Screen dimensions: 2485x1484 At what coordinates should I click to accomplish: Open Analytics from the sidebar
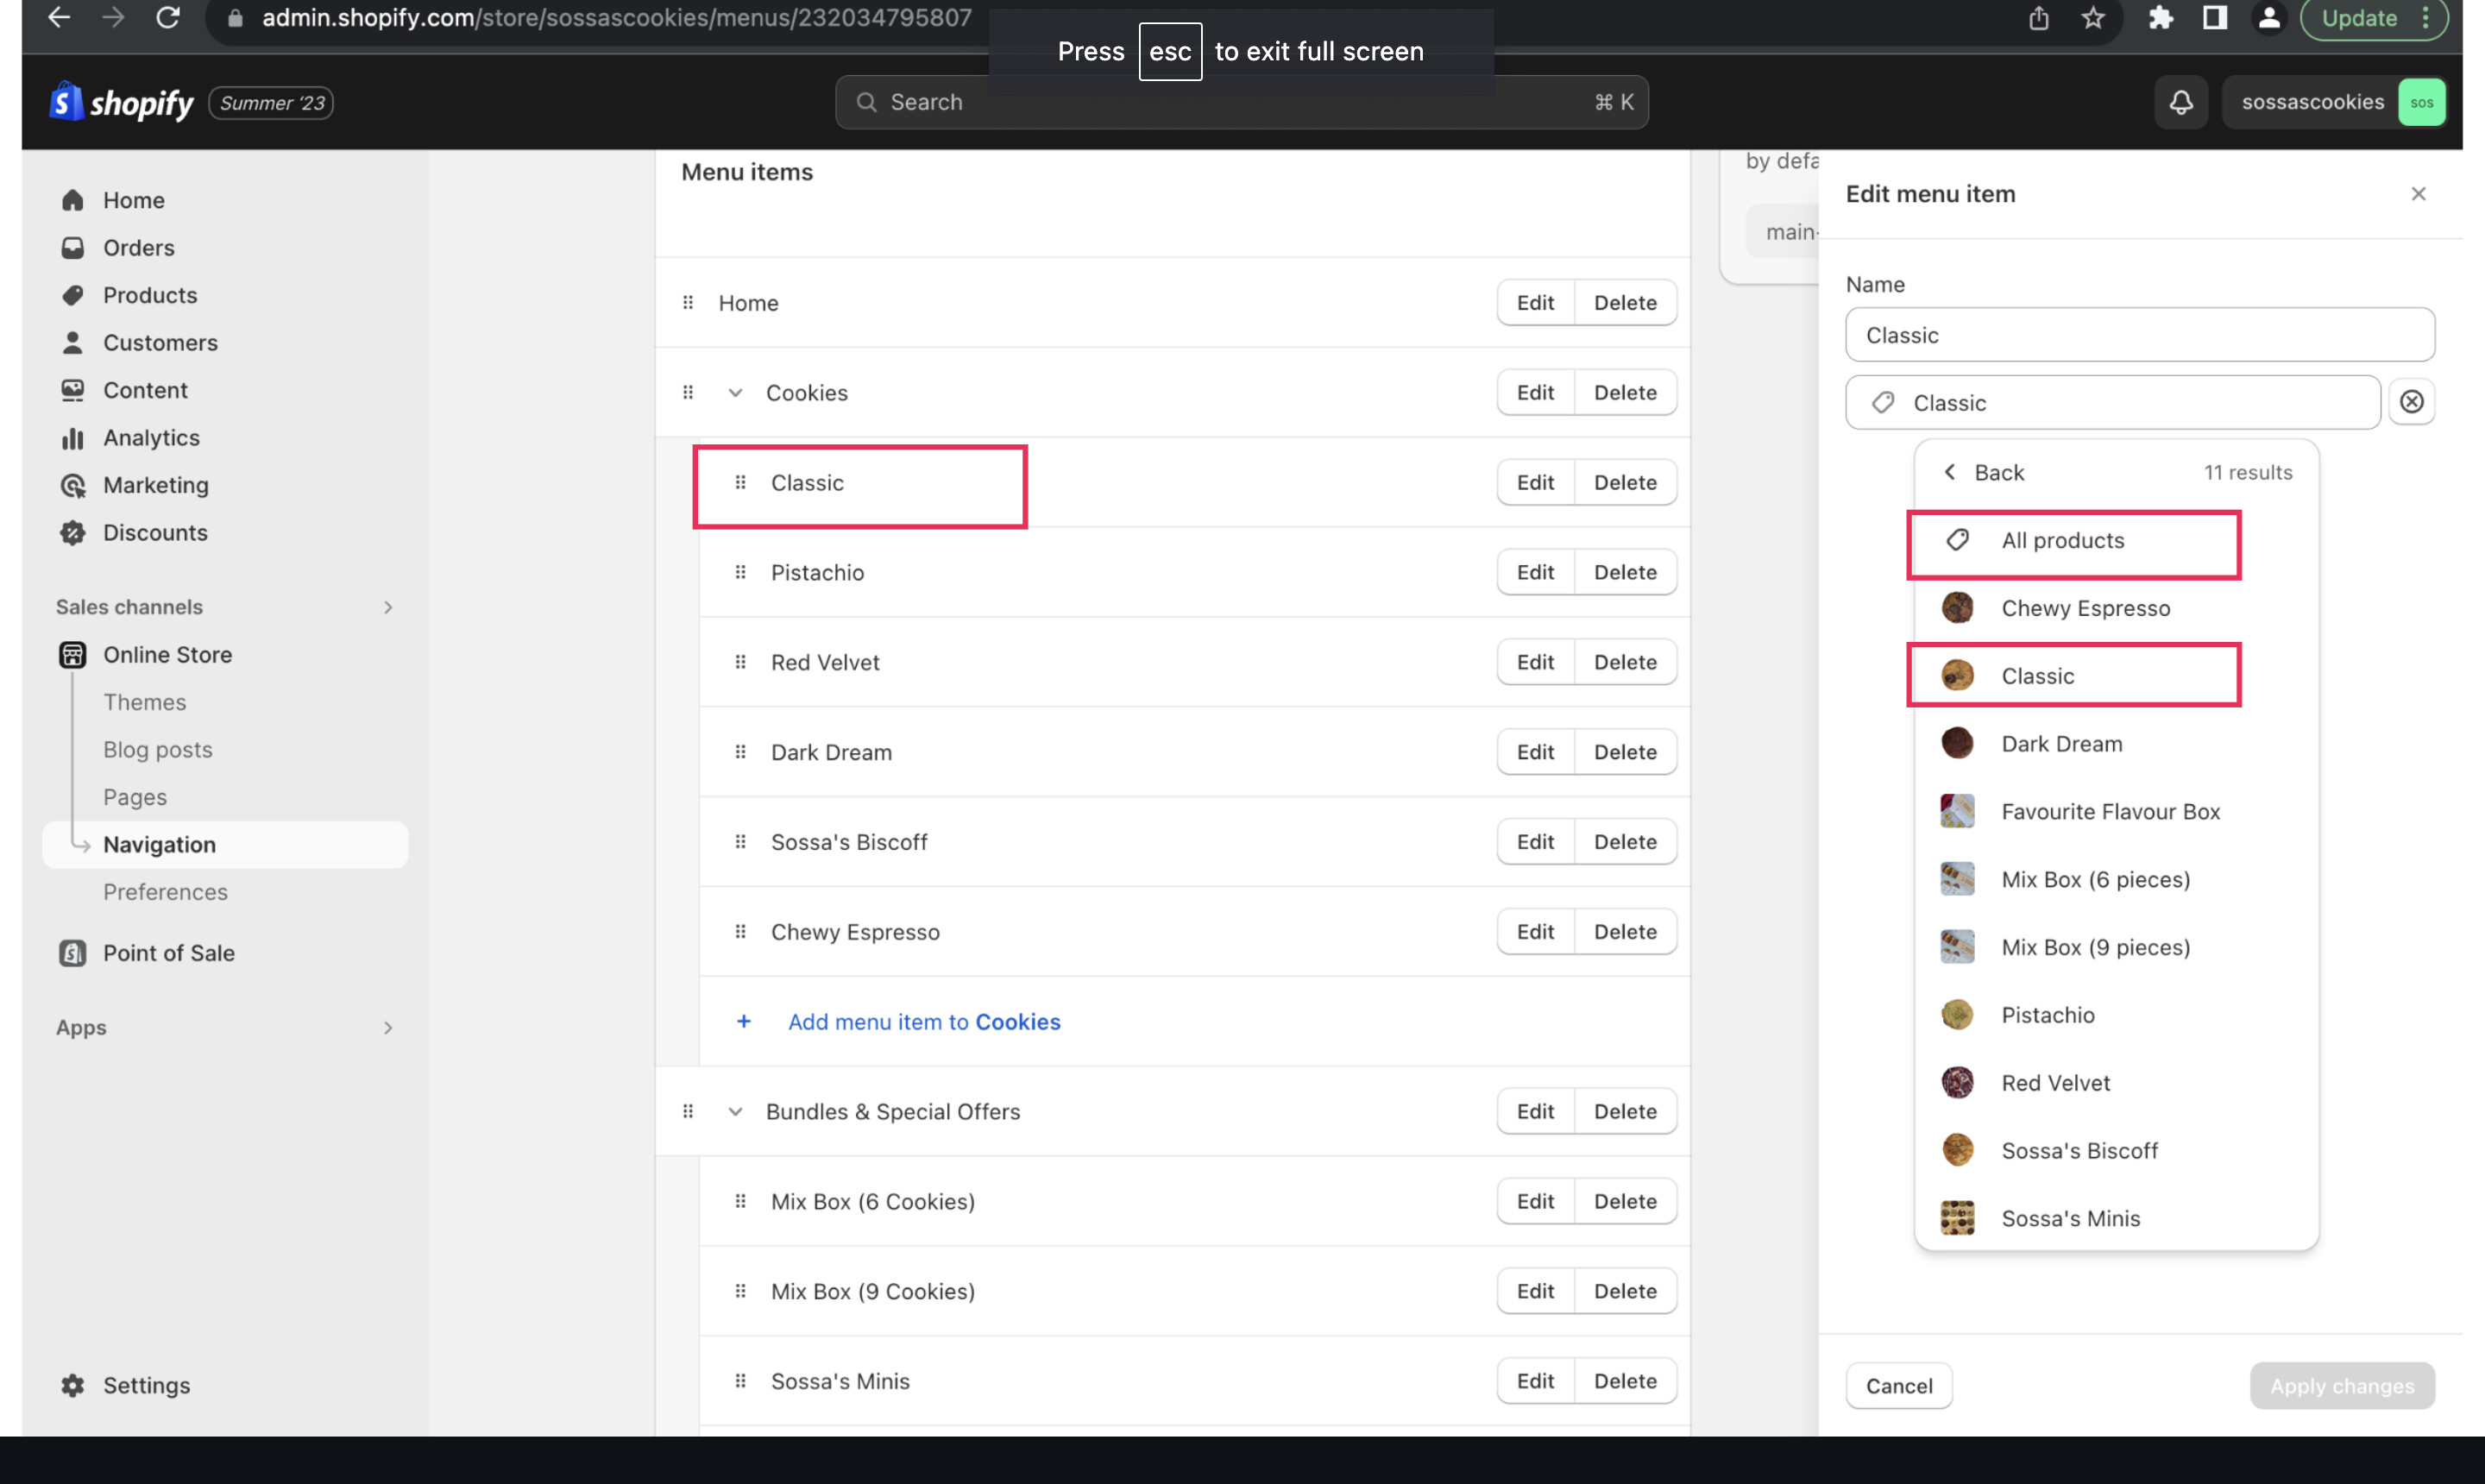coord(151,438)
